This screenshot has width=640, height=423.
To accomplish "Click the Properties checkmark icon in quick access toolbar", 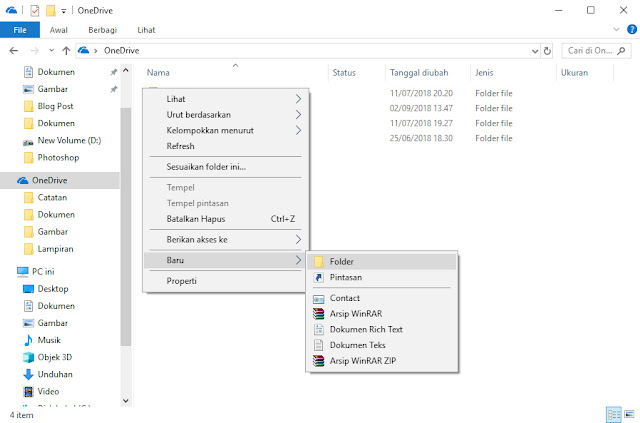I will 35,10.
